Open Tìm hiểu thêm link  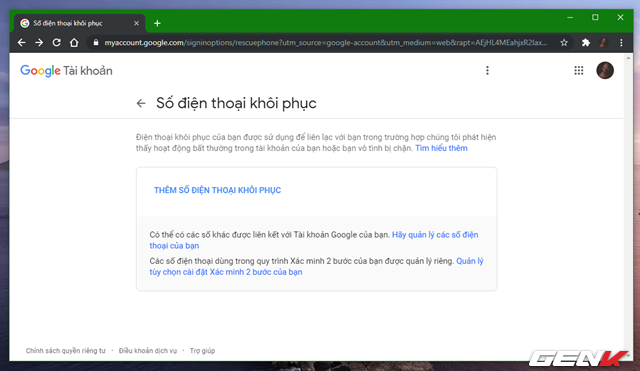point(441,148)
